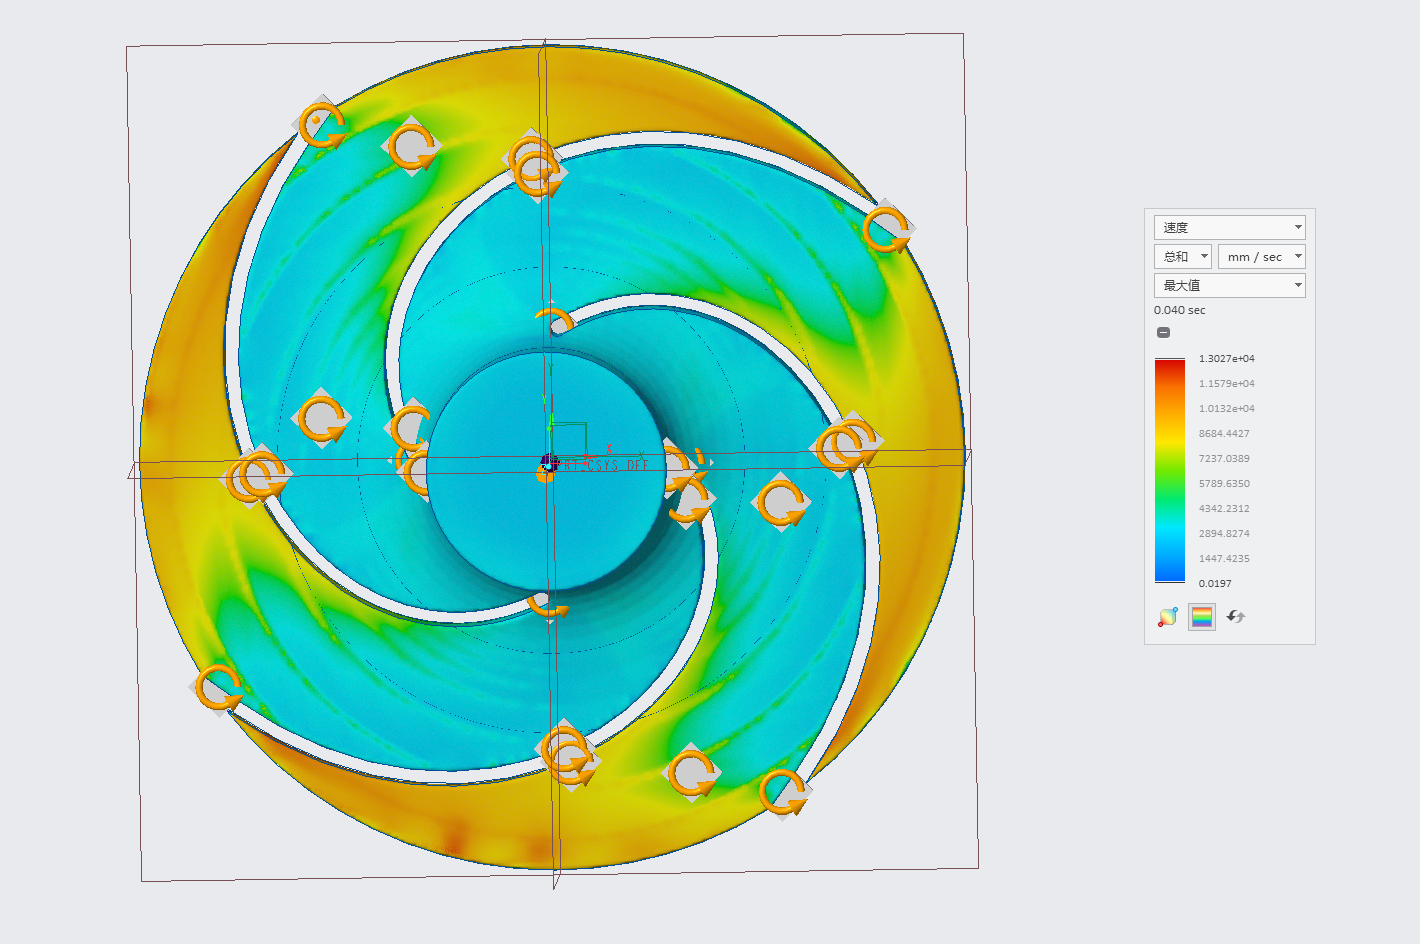Open the 速度 result quantity dropdown

click(x=1229, y=228)
